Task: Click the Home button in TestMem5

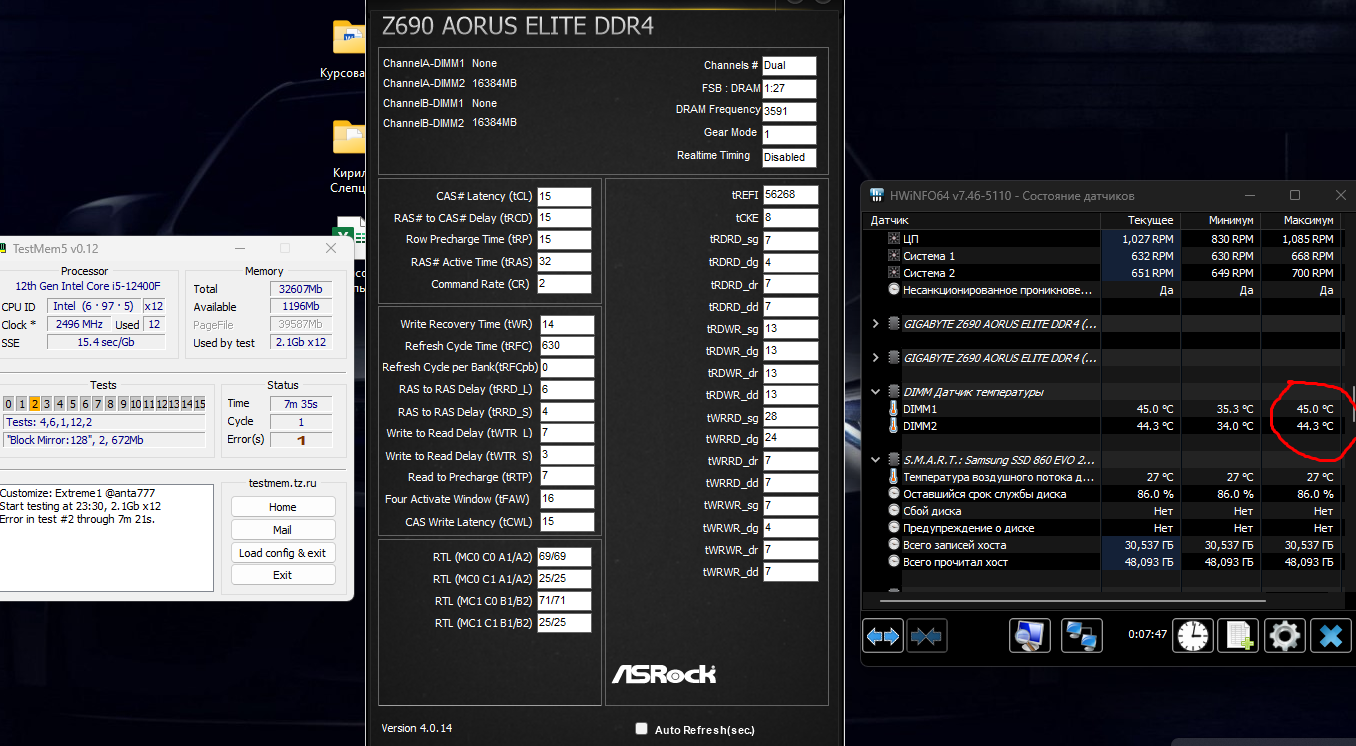Action: (x=283, y=507)
